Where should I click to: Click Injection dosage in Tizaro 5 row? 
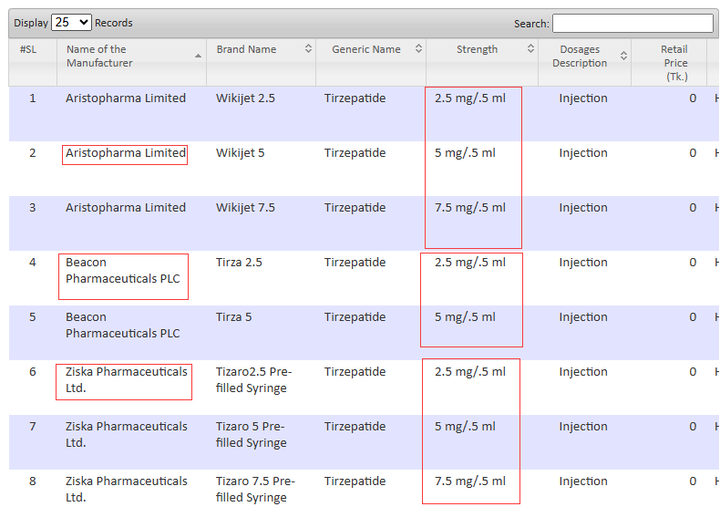[583, 426]
